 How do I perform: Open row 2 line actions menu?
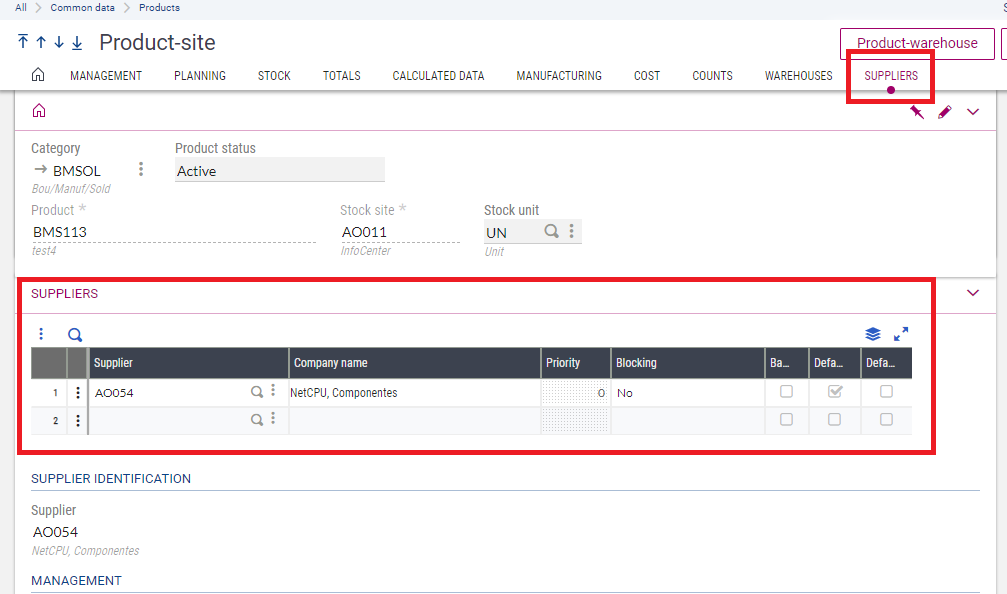click(78, 421)
